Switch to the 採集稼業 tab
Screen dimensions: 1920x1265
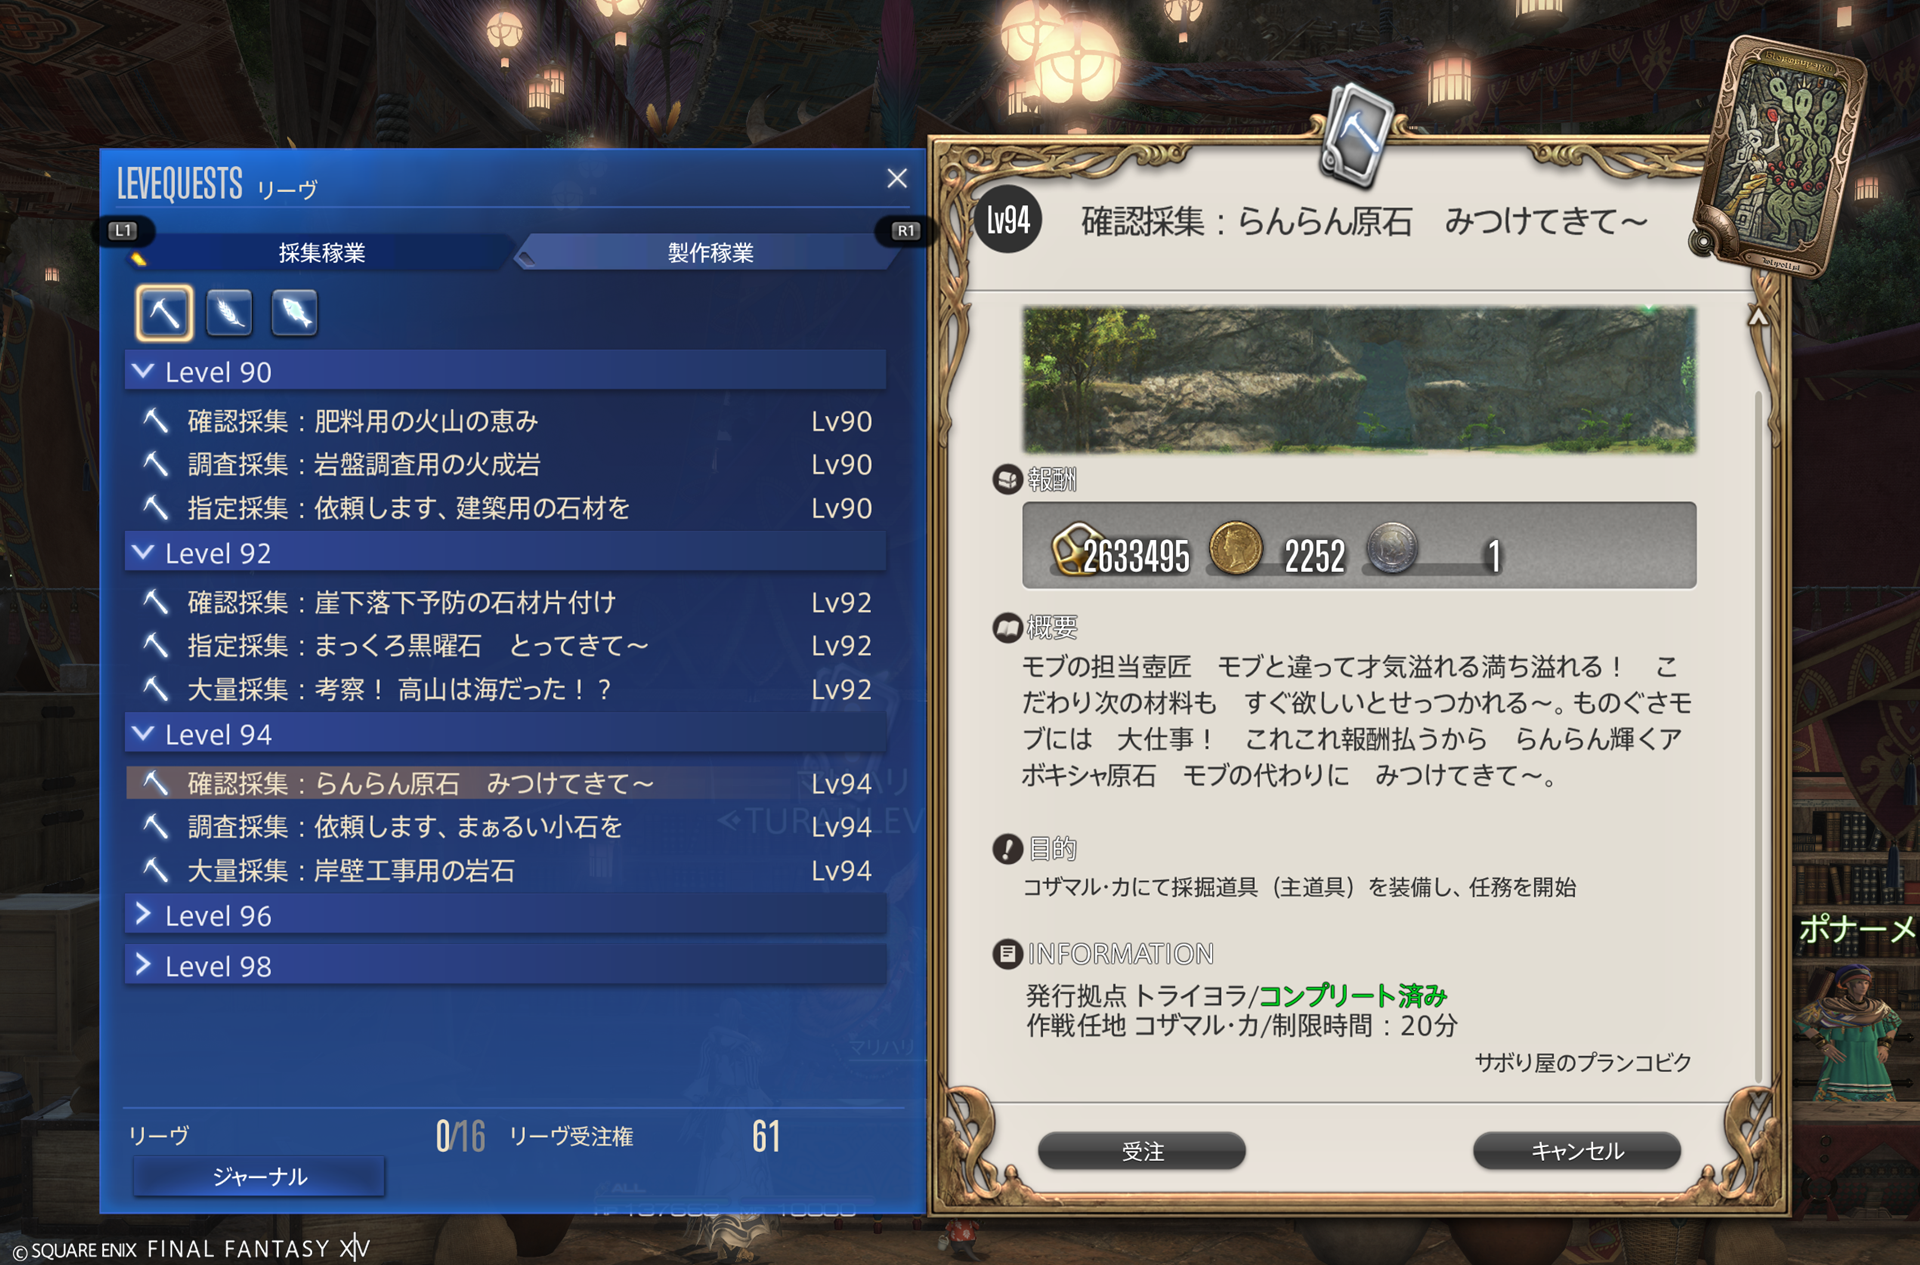[x=322, y=253]
